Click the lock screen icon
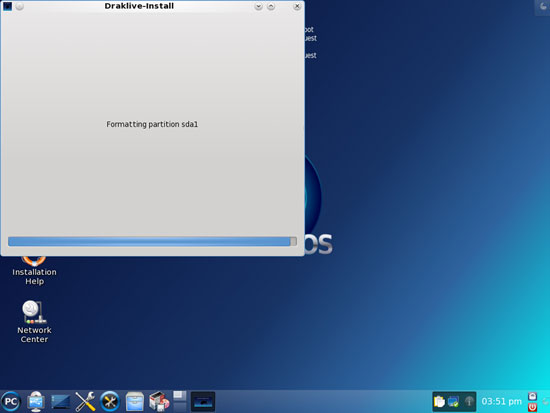Image resolution: width=550 pixels, height=413 pixels. coord(532,397)
